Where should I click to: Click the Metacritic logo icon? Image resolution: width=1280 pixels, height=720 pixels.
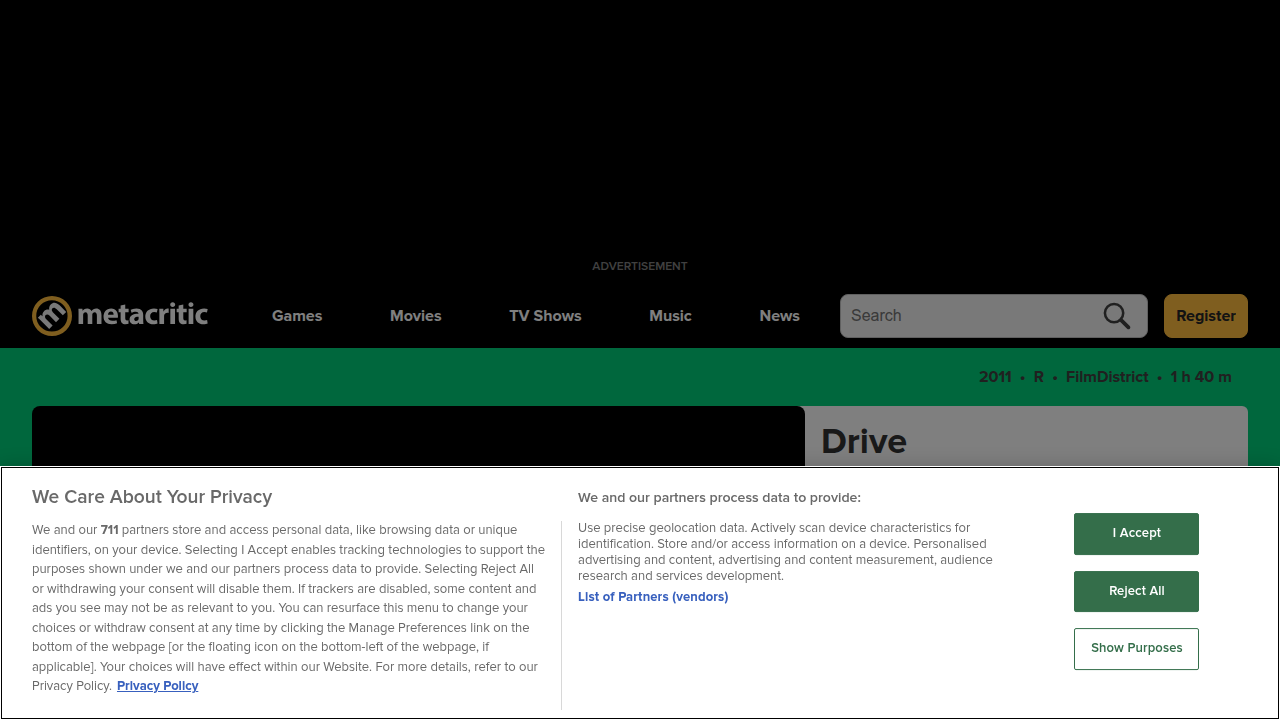coord(52,316)
